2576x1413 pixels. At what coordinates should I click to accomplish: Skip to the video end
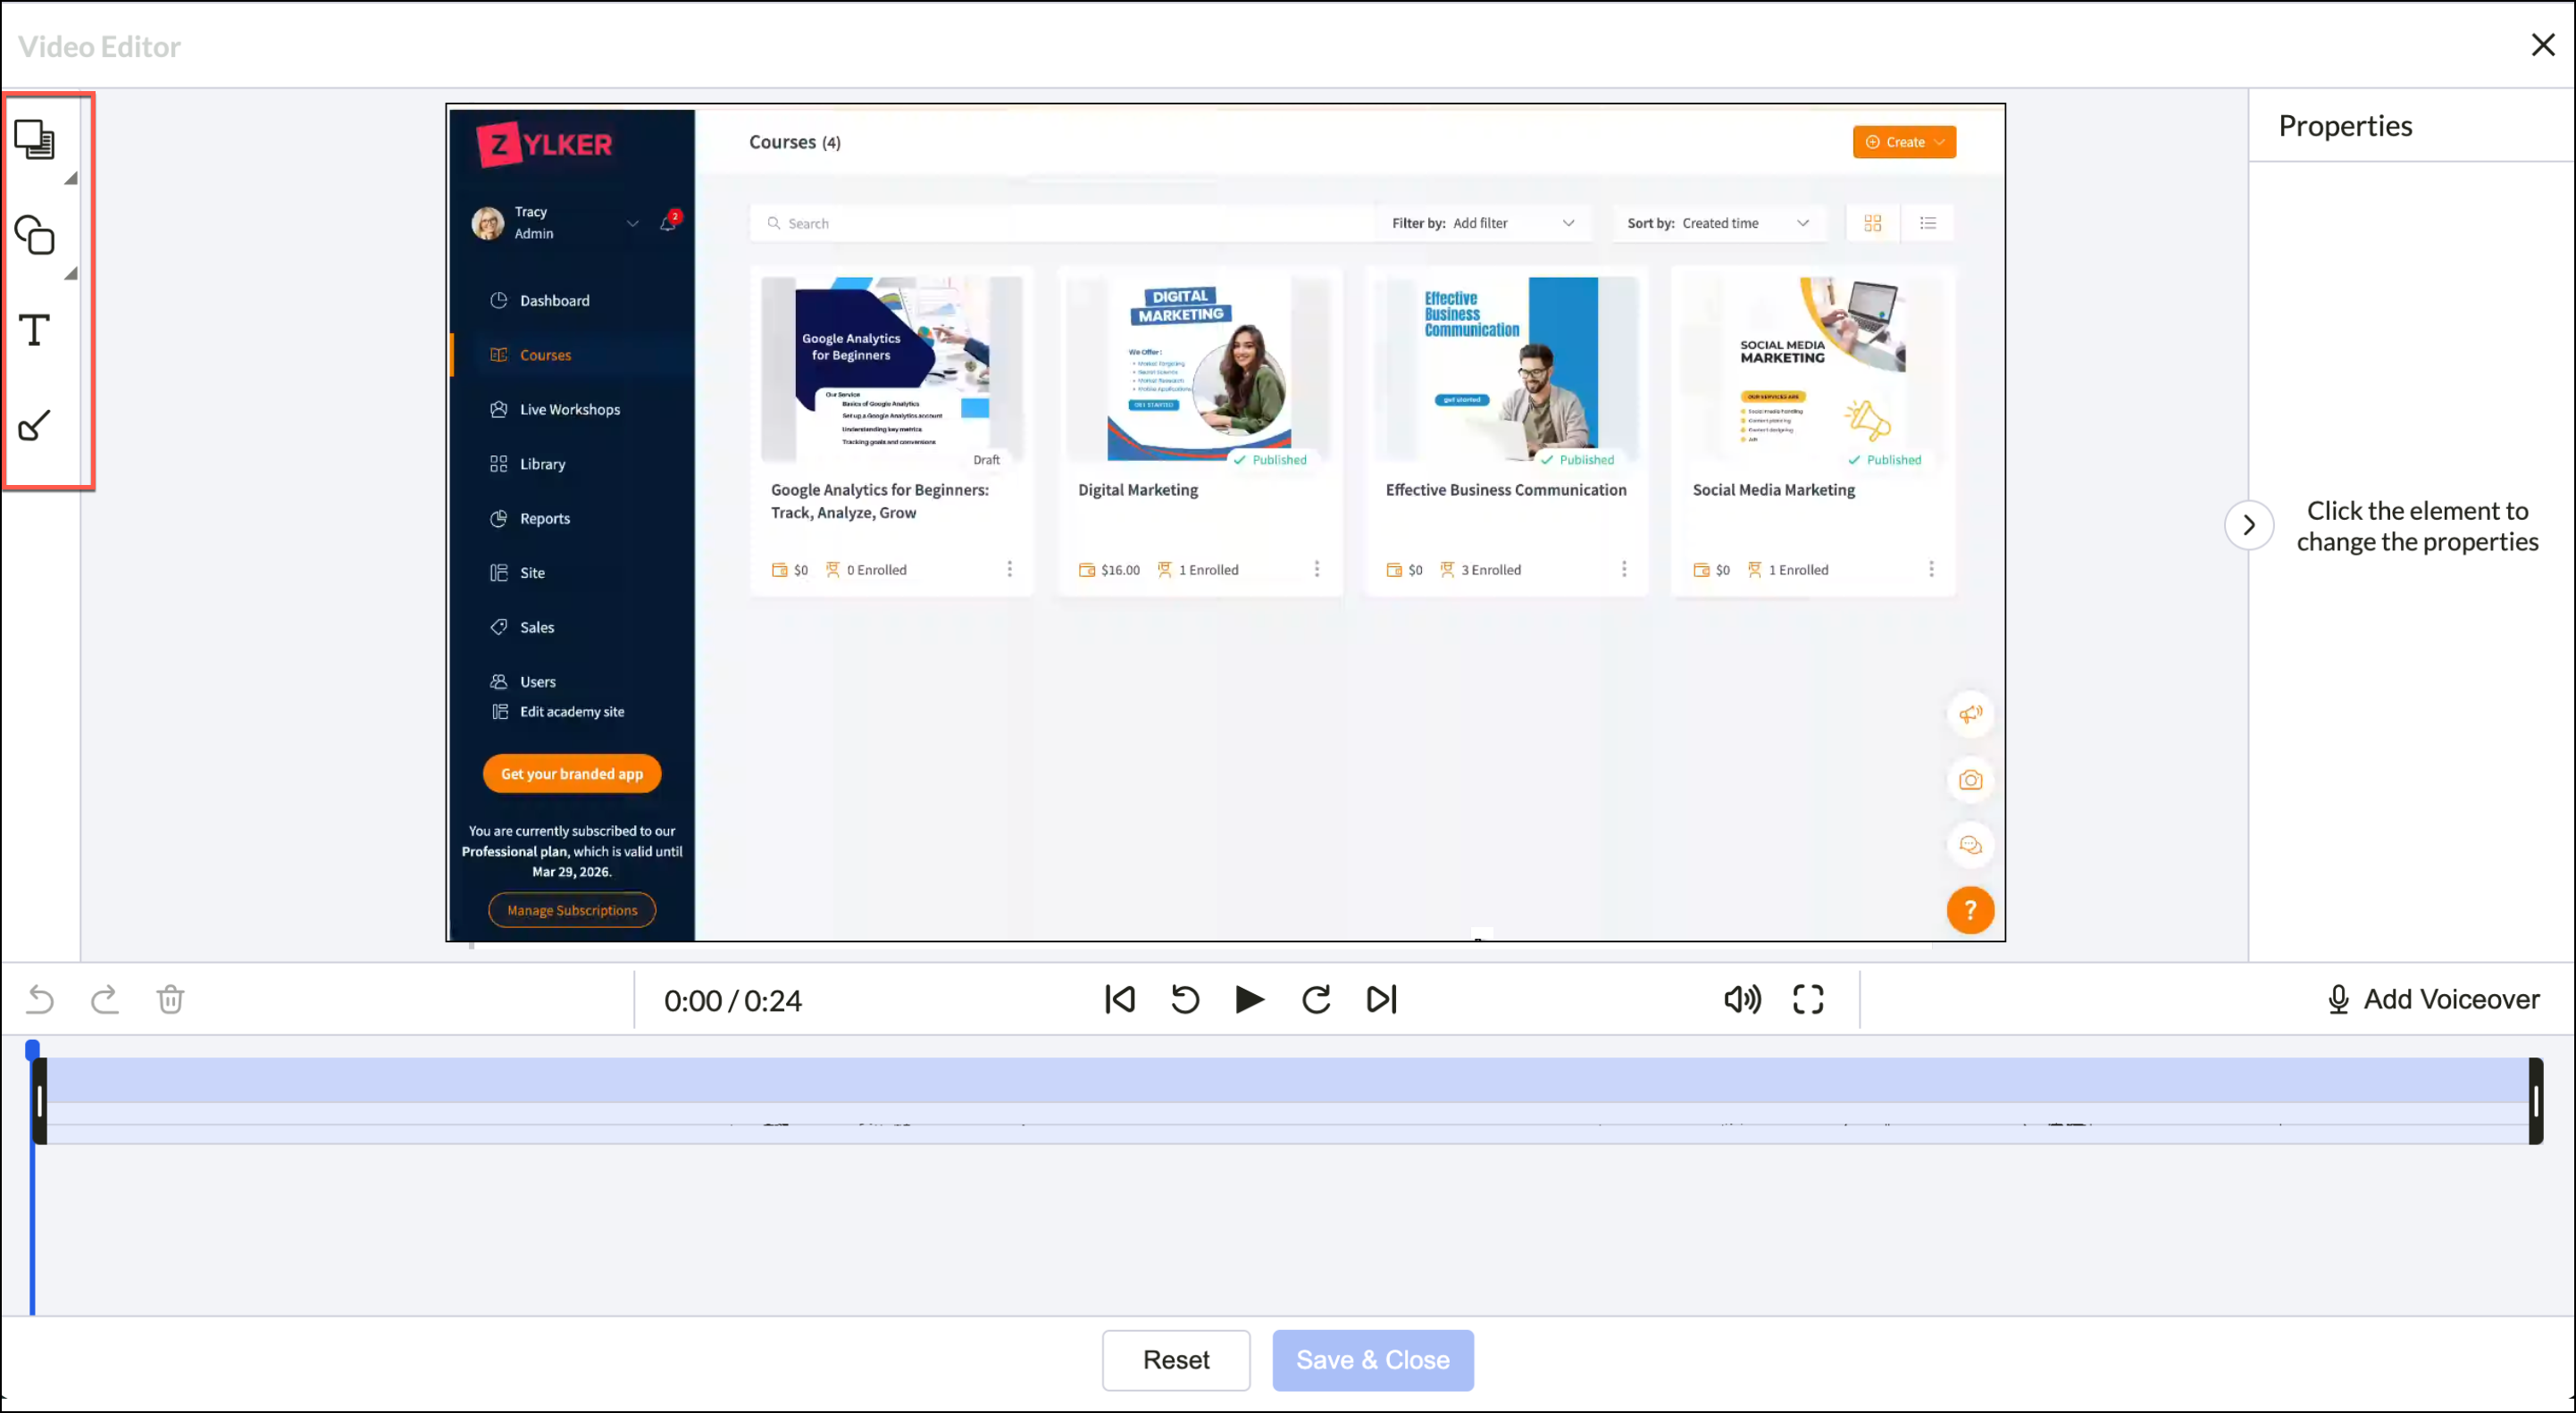1381,999
